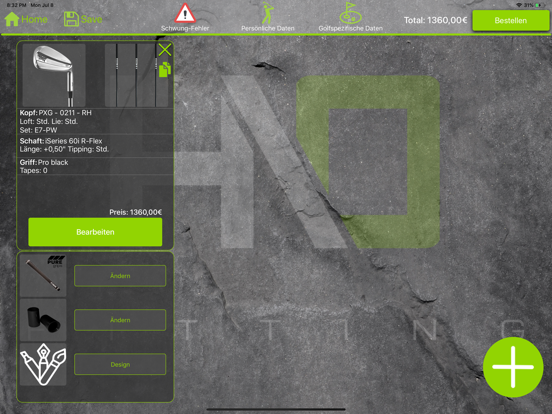Save the fitting with floppy disk icon
Image resolution: width=552 pixels, height=414 pixels.
tap(71, 19)
